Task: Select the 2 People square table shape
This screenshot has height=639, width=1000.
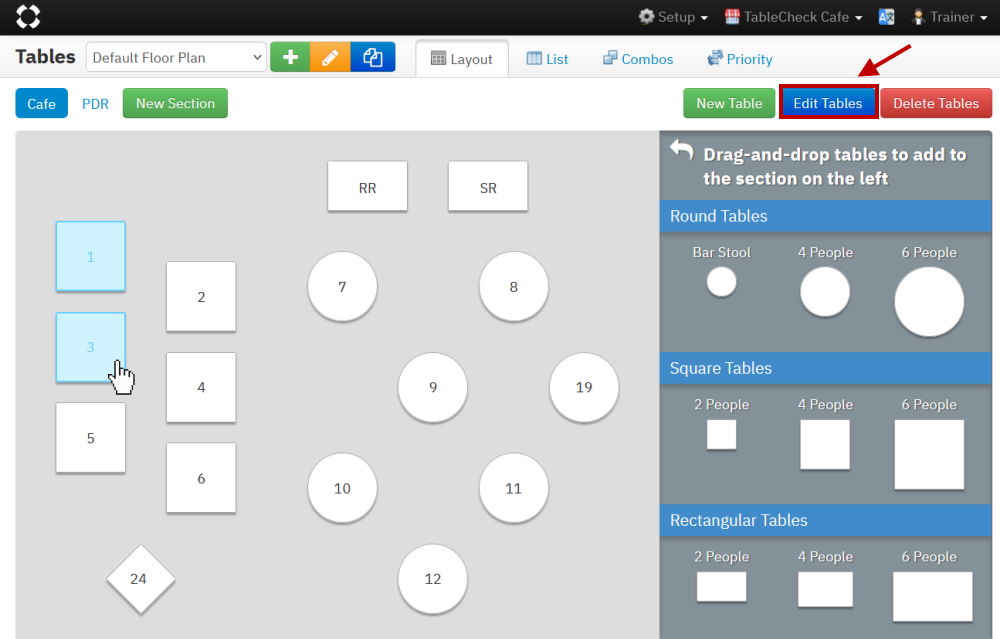Action: point(721,435)
